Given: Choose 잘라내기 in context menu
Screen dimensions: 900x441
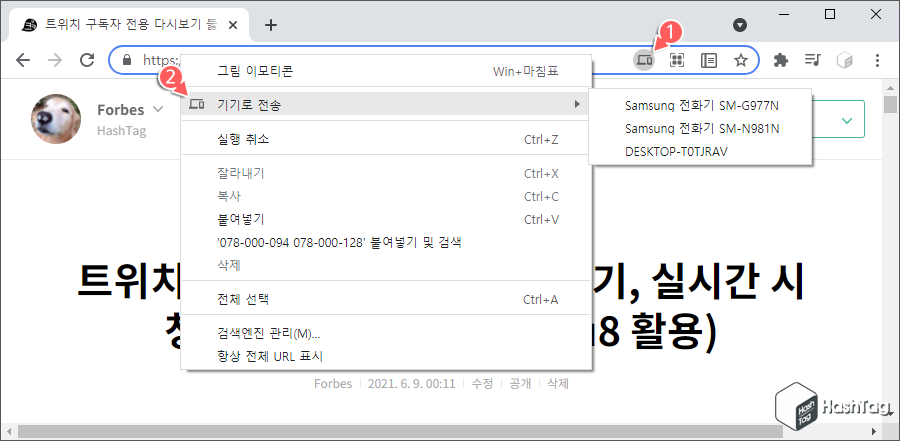Looking at the screenshot, I should (x=386, y=173).
